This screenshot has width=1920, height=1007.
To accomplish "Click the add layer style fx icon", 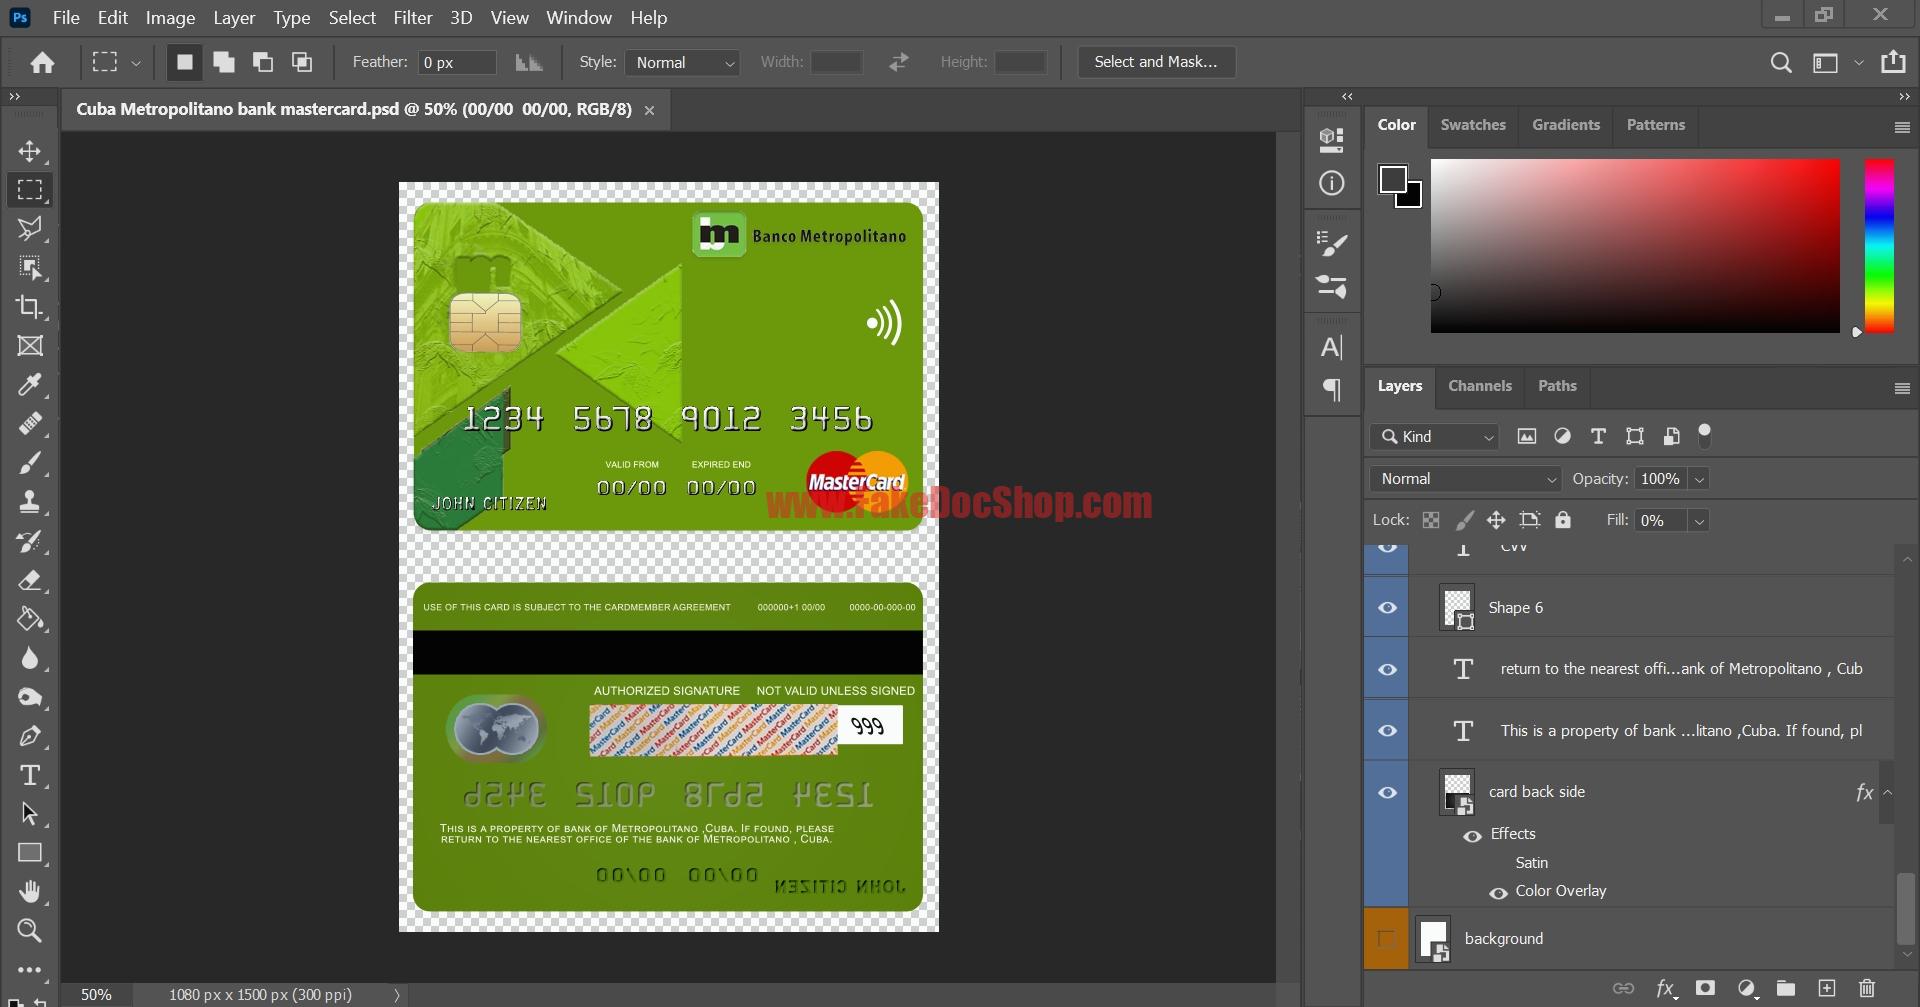I will click(x=1666, y=987).
